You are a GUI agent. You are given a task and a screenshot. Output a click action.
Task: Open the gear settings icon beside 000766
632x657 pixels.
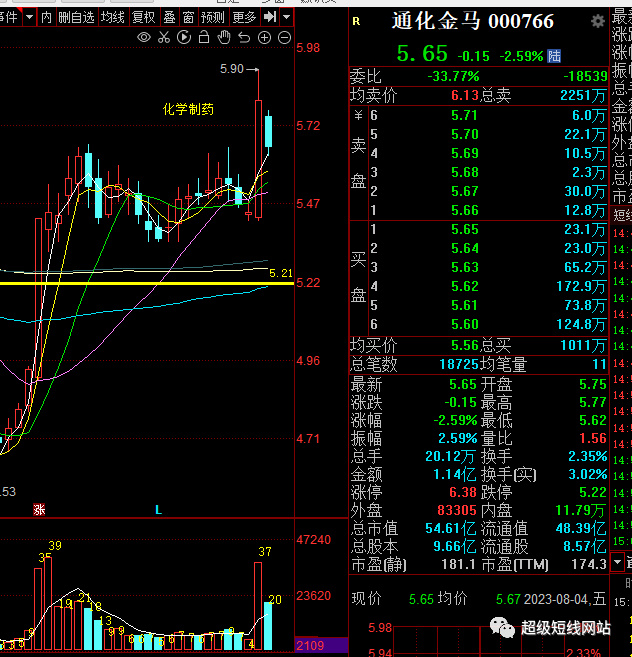(598, 21)
